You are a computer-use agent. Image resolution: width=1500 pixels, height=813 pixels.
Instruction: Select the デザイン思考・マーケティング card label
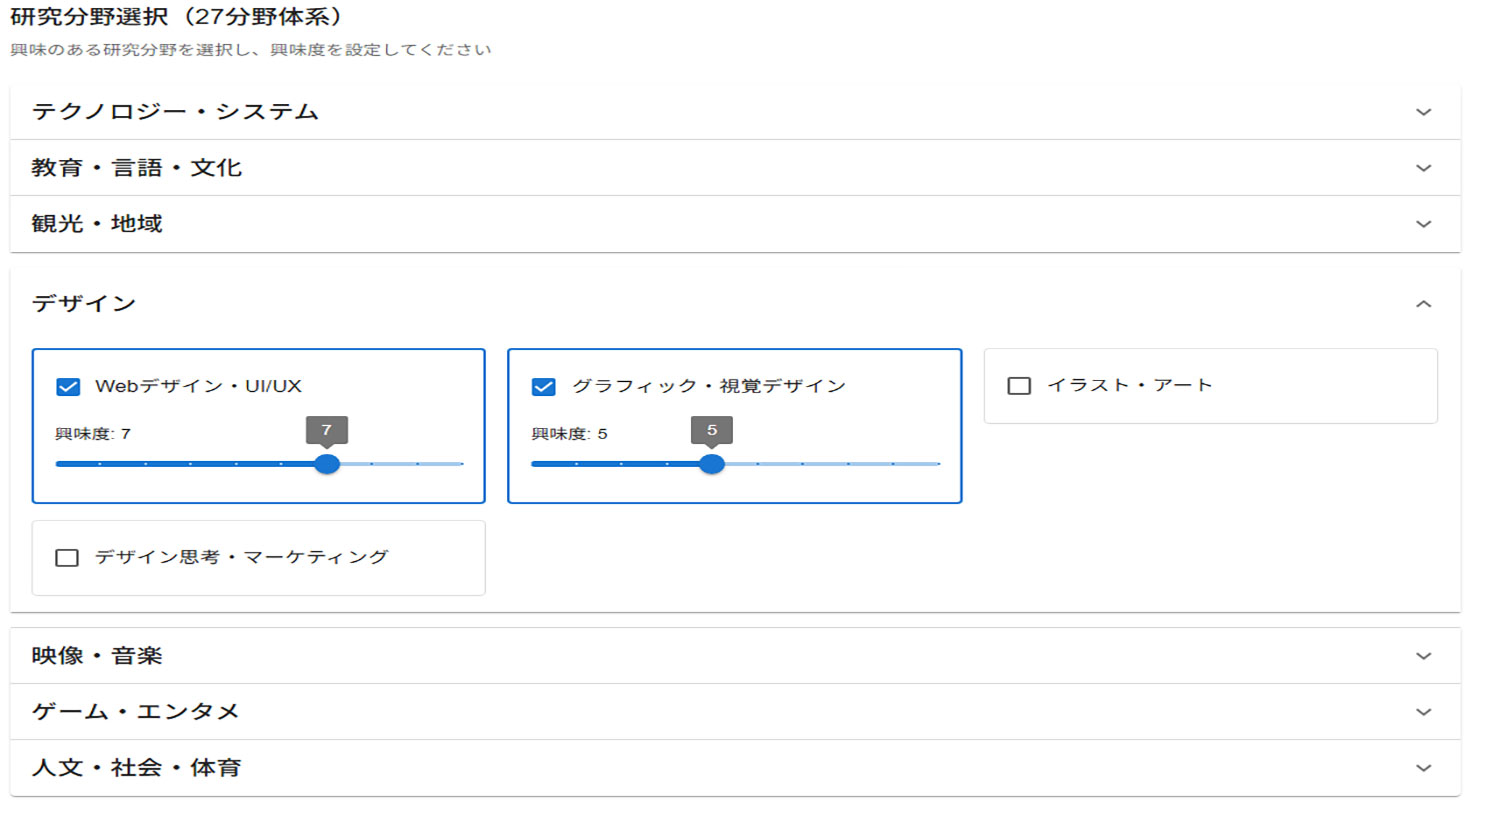(x=241, y=557)
